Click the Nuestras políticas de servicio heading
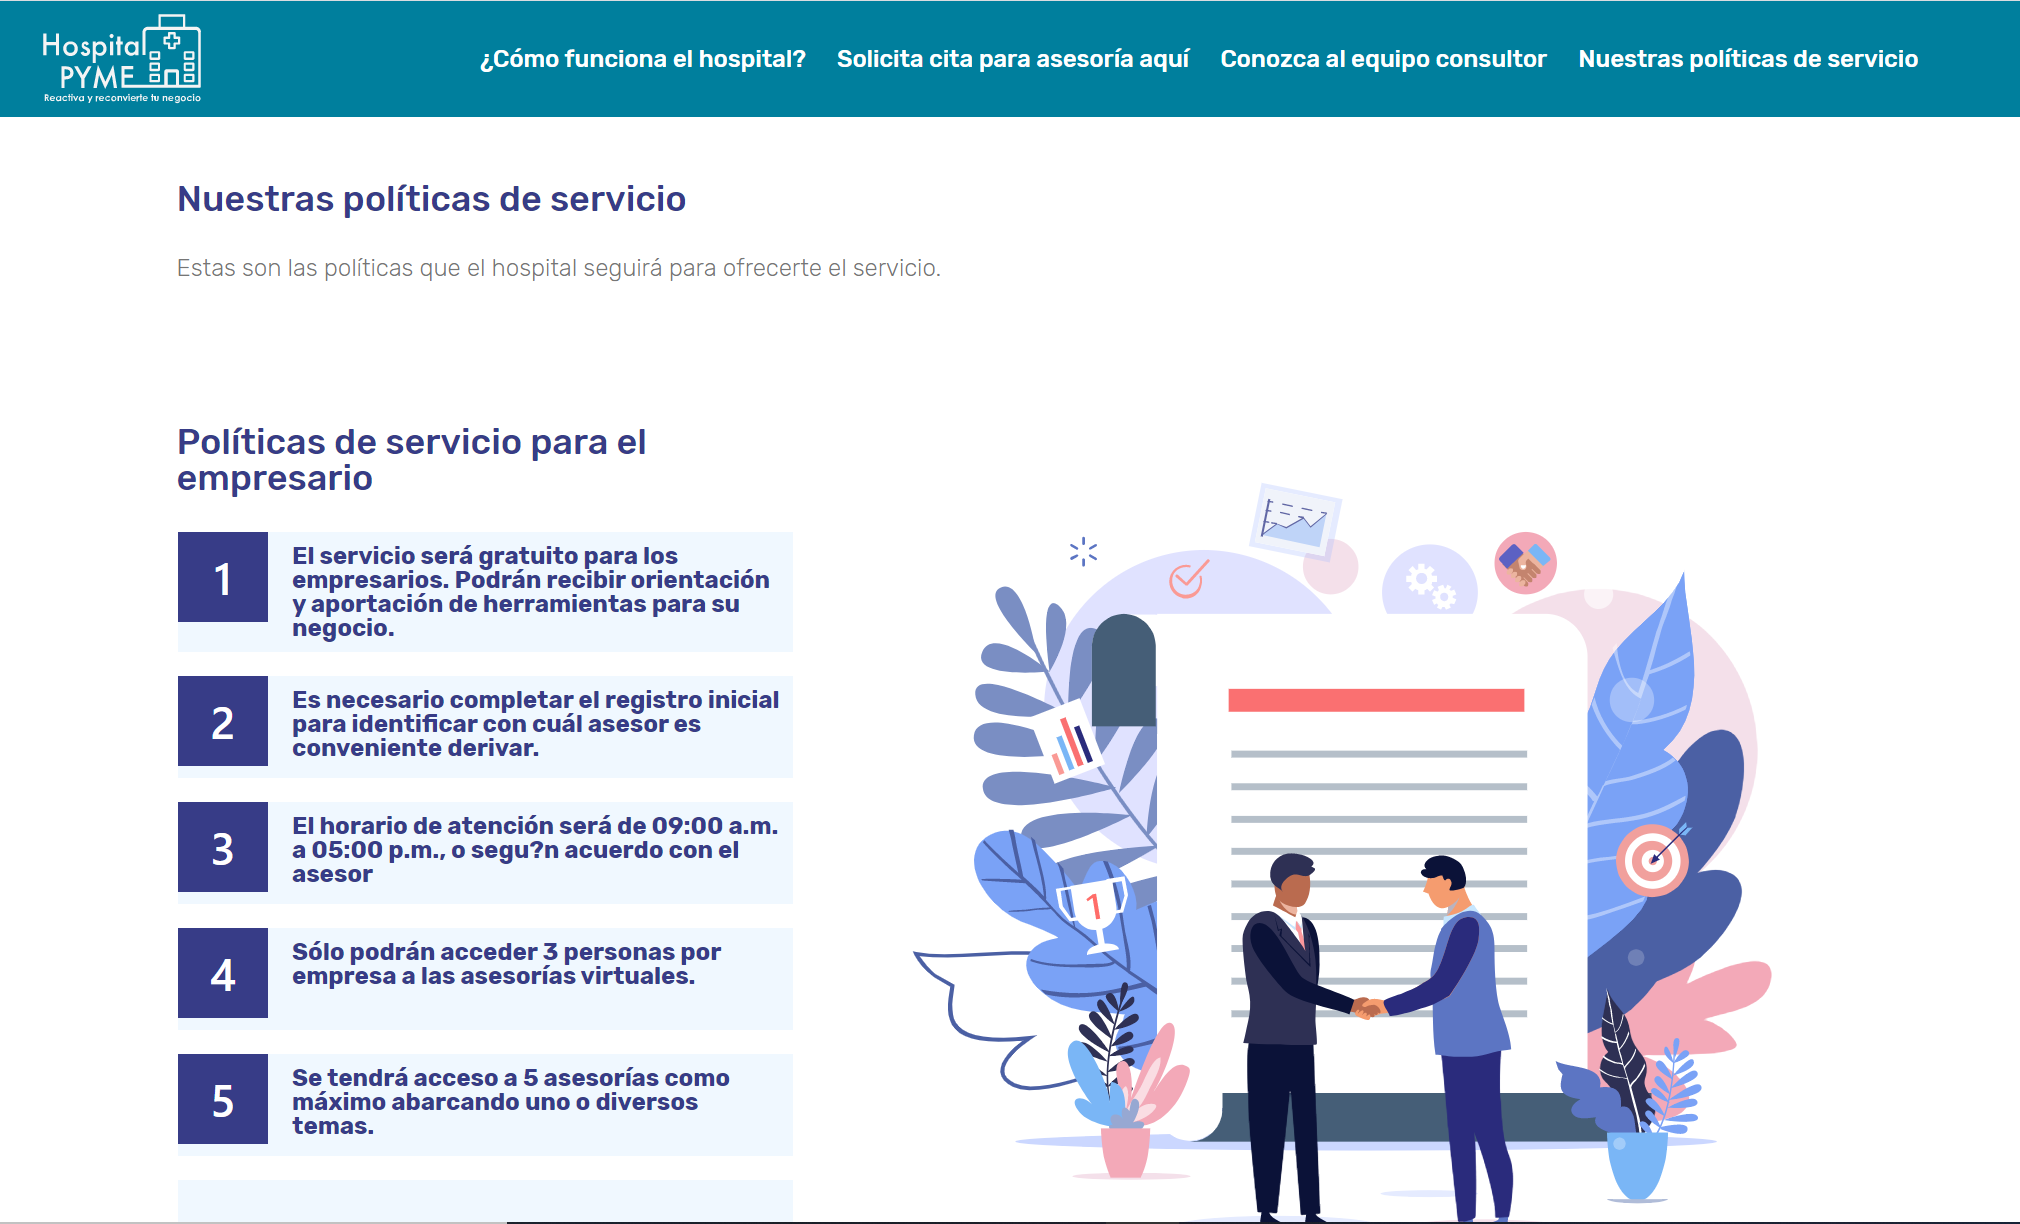The image size is (2020, 1224). (x=431, y=199)
